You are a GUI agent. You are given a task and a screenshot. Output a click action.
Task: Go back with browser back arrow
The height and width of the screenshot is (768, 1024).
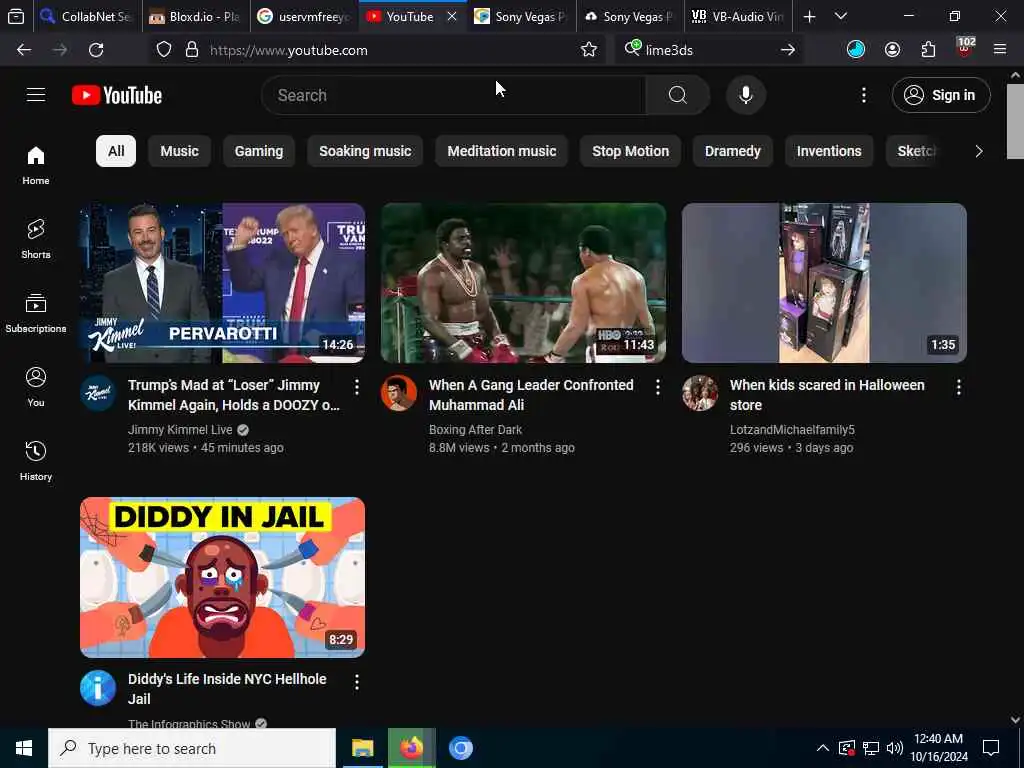pyautogui.click(x=24, y=50)
